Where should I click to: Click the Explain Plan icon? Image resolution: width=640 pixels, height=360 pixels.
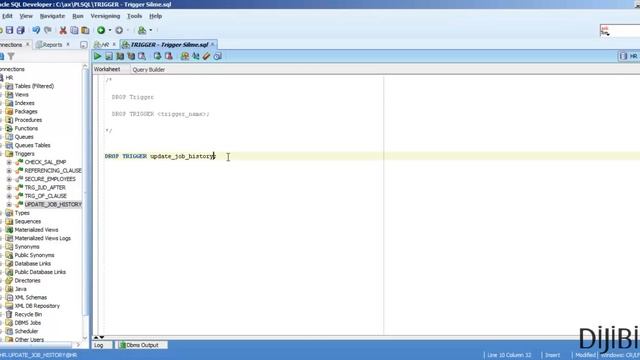point(131,56)
